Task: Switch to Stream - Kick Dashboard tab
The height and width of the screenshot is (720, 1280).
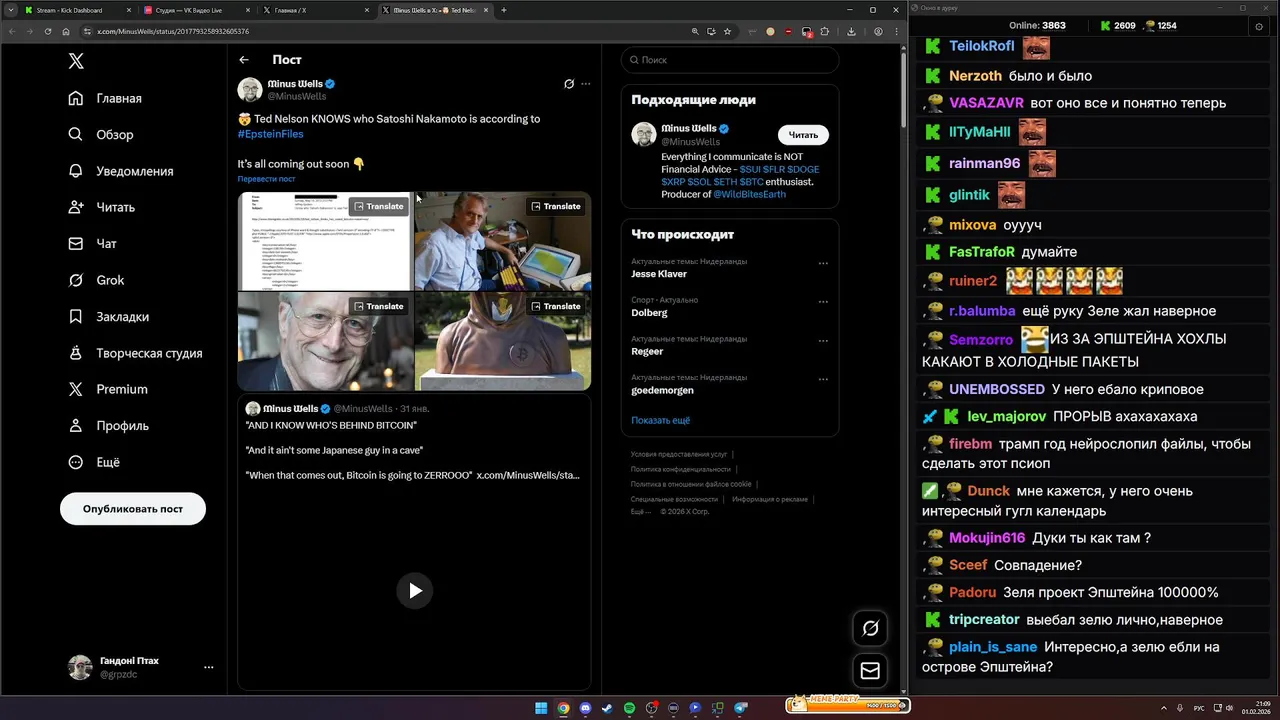Action: click(x=77, y=10)
